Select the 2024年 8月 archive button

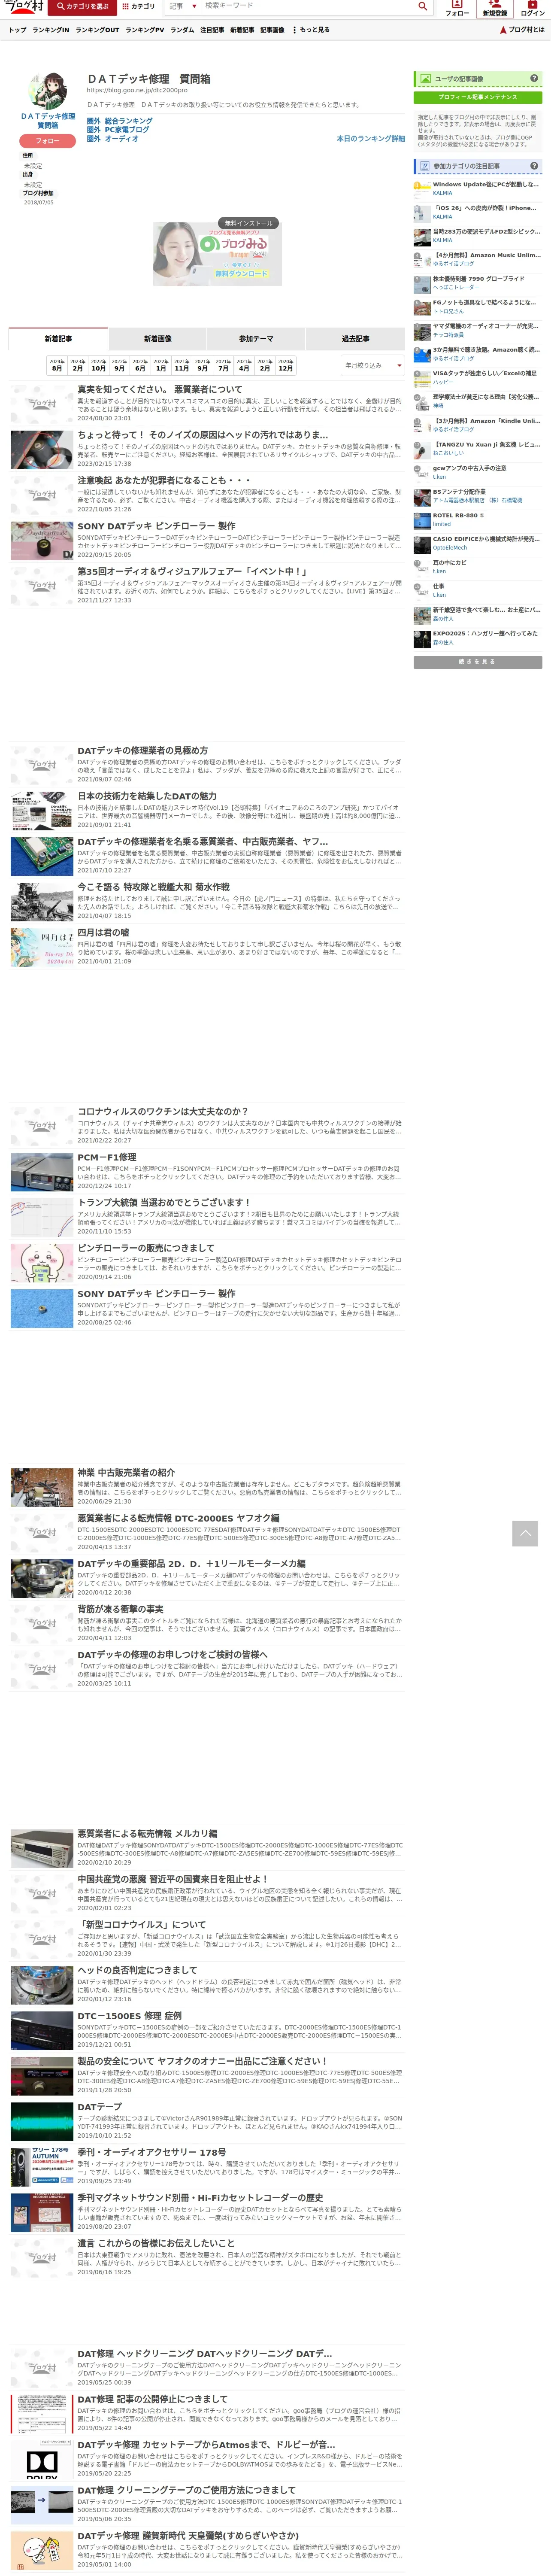[x=57, y=365]
